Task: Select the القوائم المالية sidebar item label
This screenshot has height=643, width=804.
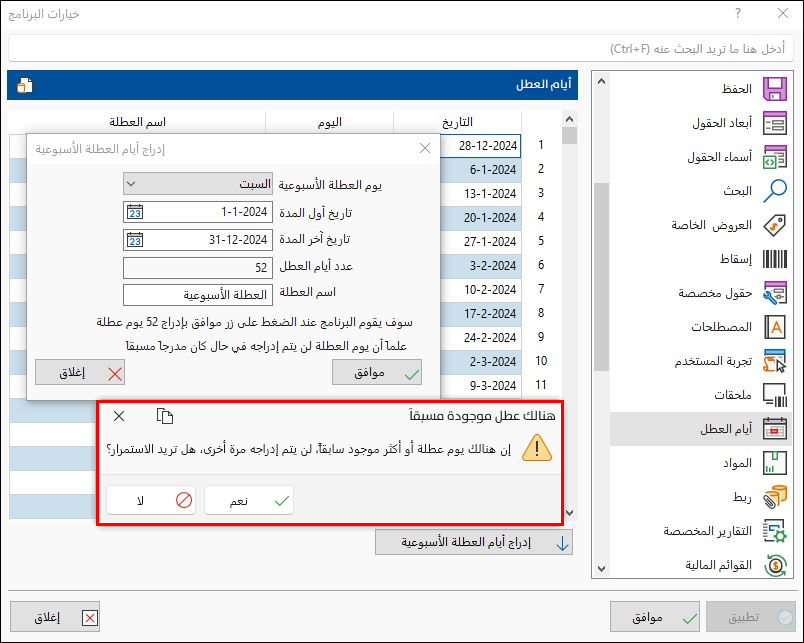Action: [718, 565]
